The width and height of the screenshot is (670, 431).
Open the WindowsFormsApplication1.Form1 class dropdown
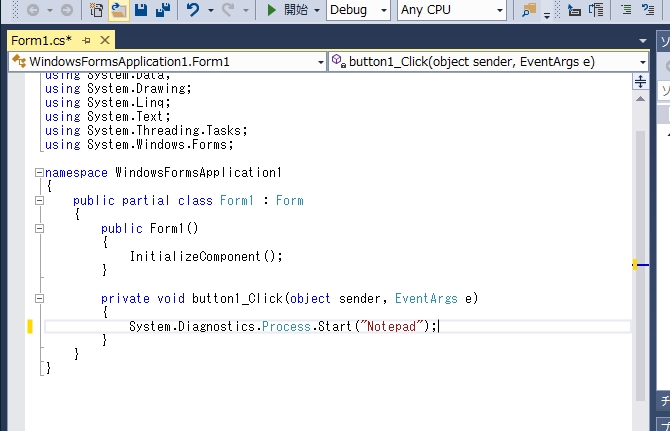pyautogui.click(x=166, y=62)
